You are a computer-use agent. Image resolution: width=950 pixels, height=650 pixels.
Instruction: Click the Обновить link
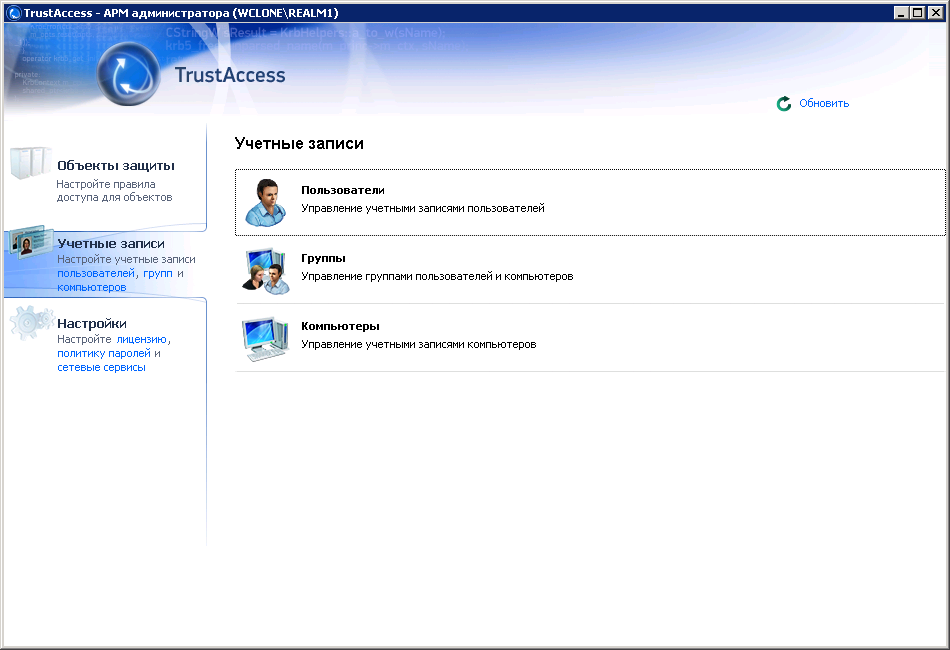(x=824, y=104)
